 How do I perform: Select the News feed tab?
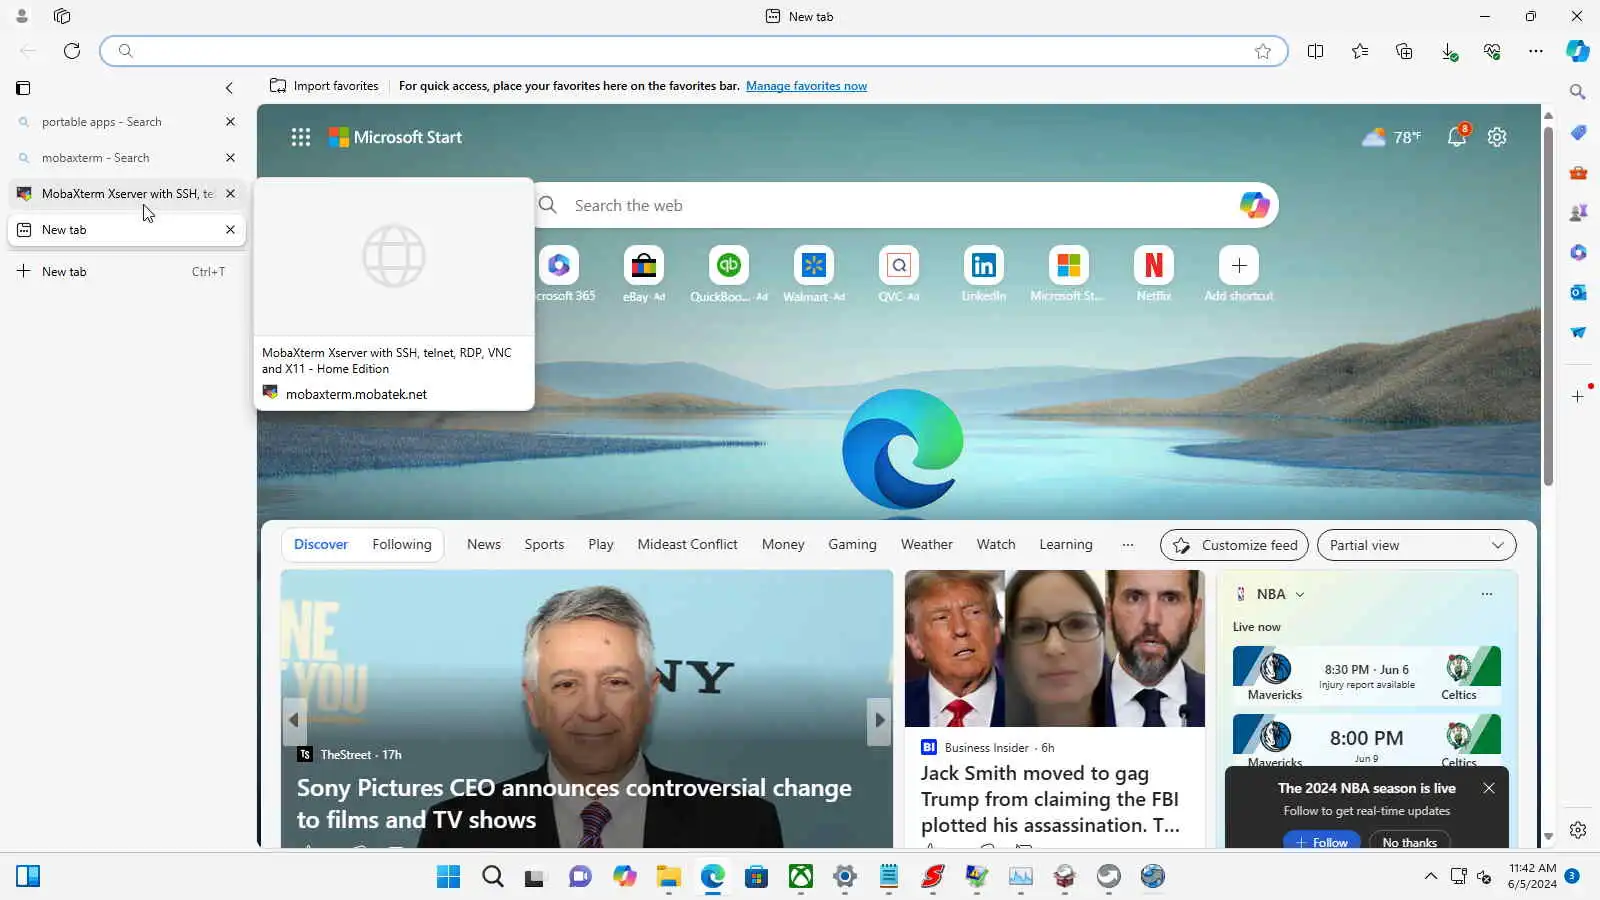coord(484,545)
